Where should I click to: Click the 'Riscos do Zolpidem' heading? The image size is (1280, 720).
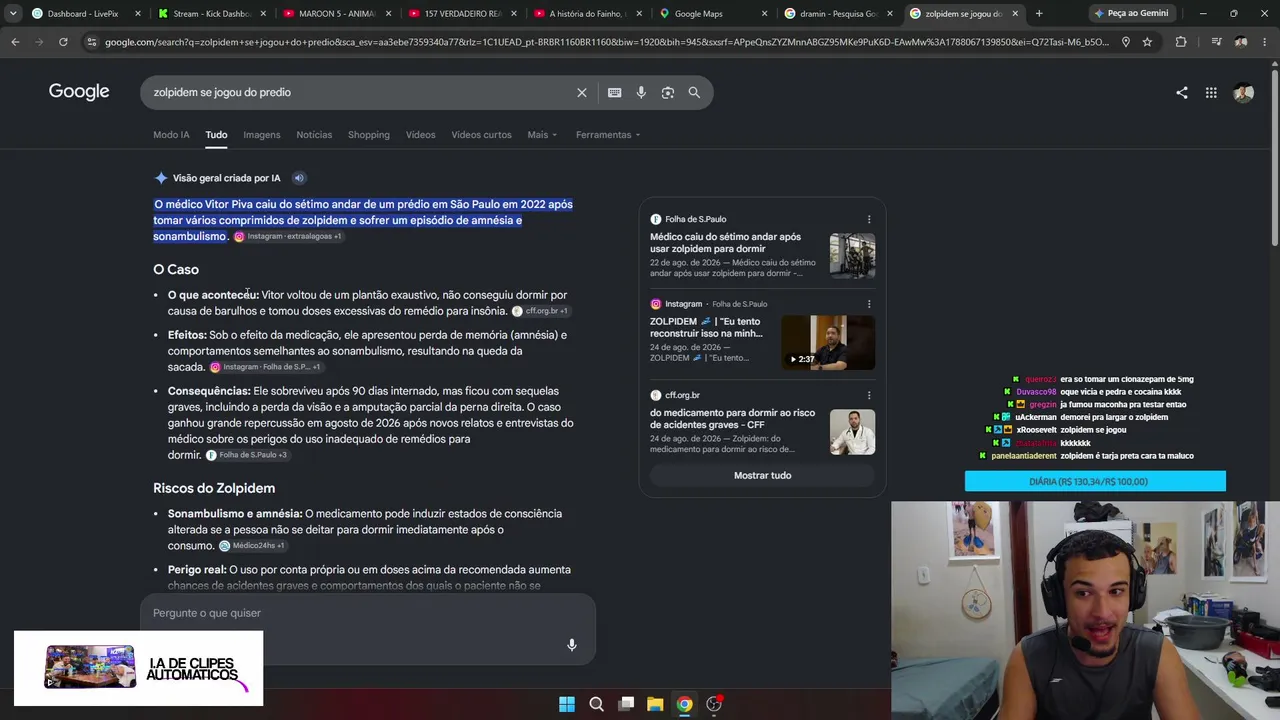[x=214, y=488]
